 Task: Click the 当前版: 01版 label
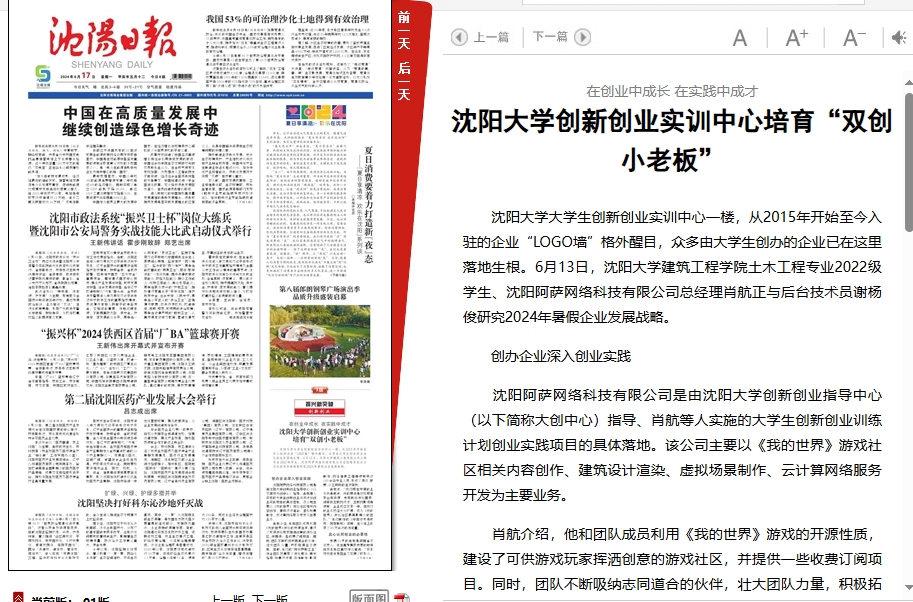pyautogui.click(x=70, y=599)
